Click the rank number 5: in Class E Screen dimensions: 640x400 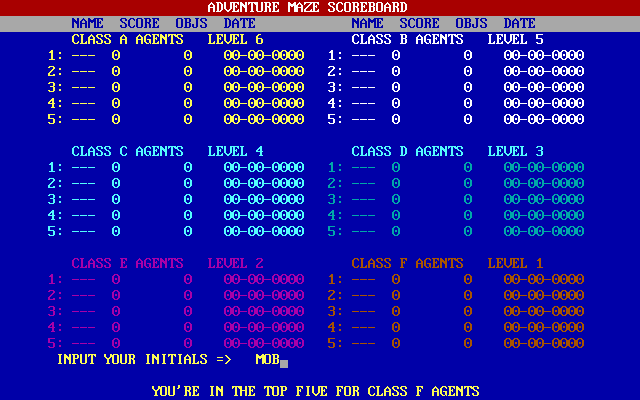point(56,344)
